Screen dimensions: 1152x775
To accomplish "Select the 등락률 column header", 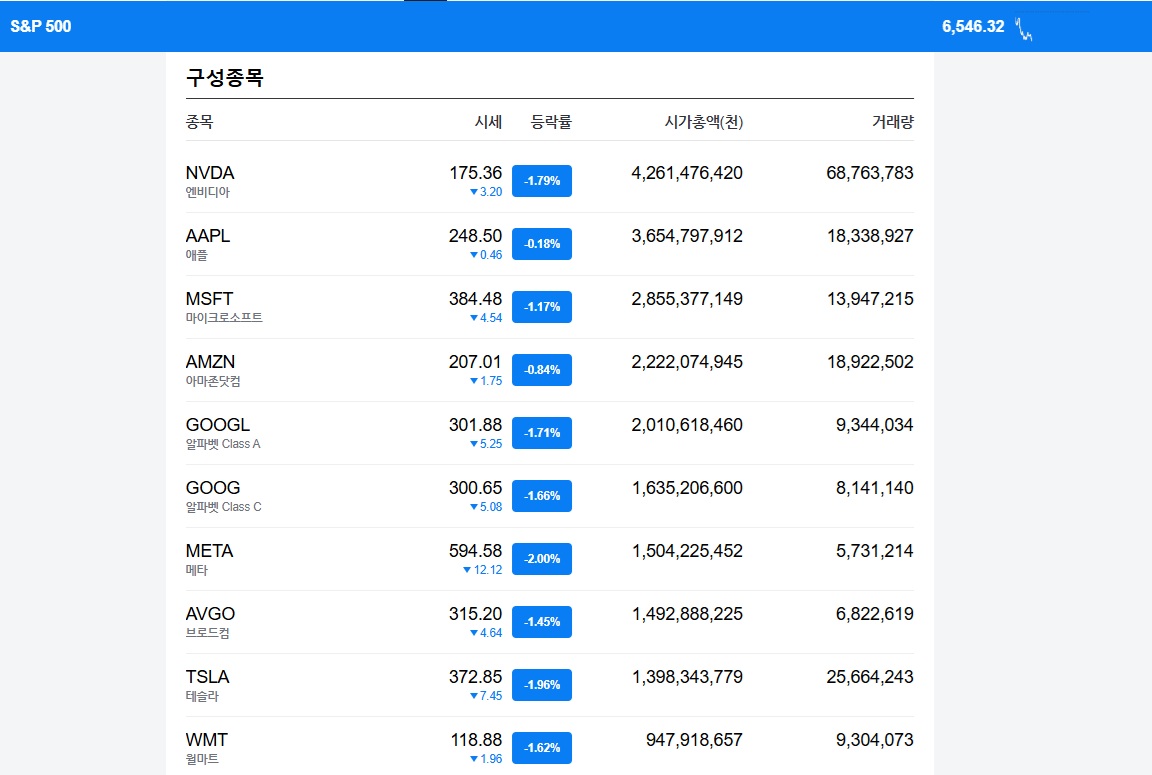I will click(x=551, y=122).
